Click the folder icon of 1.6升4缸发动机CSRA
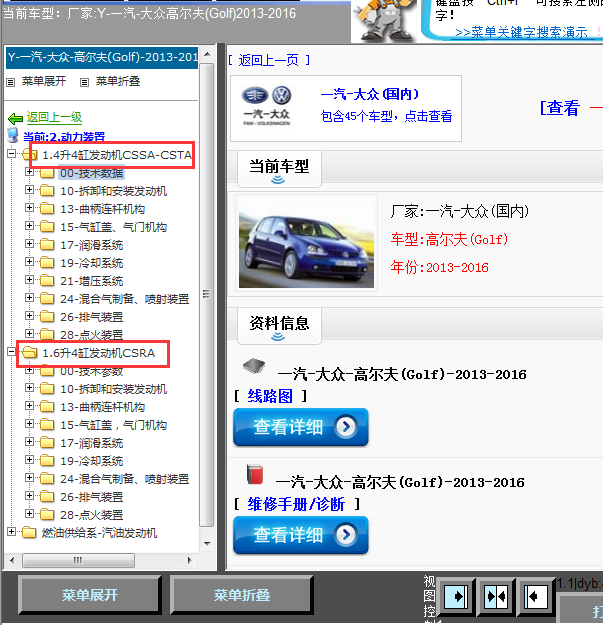Viewport: 603px width, 625px height. click(x=29, y=353)
